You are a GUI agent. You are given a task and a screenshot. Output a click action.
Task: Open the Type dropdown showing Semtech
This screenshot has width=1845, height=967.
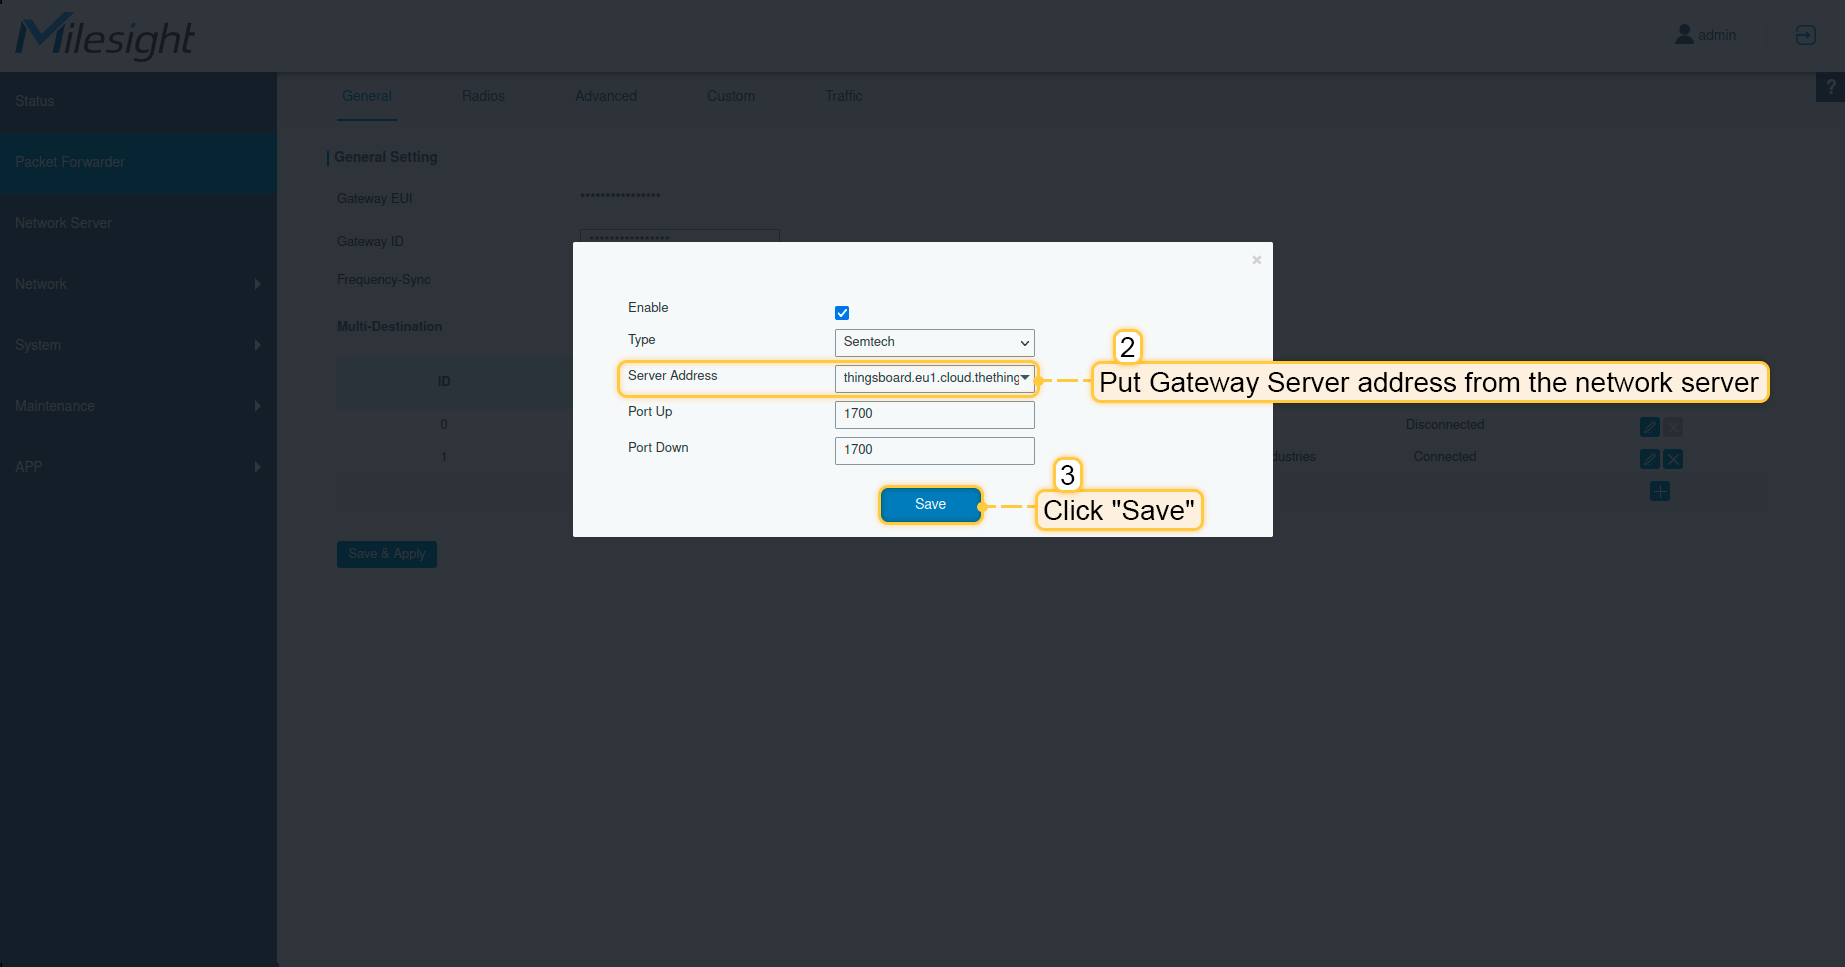point(934,342)
